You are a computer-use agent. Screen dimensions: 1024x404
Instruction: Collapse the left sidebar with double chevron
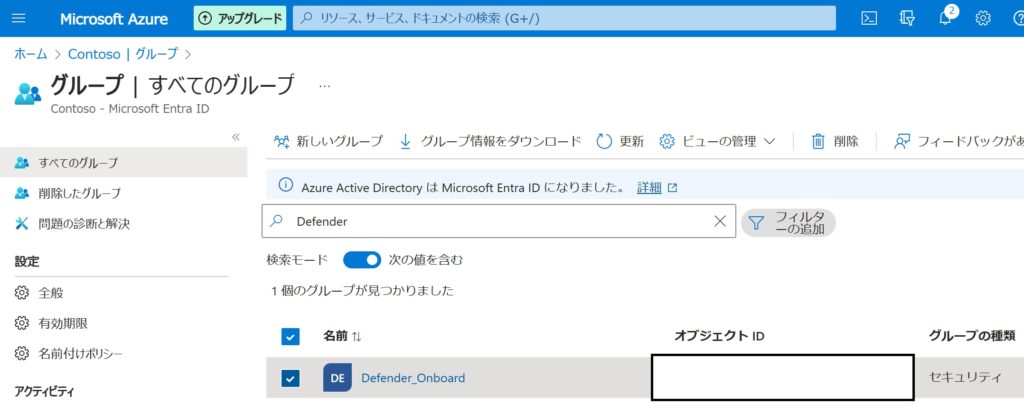236,137
